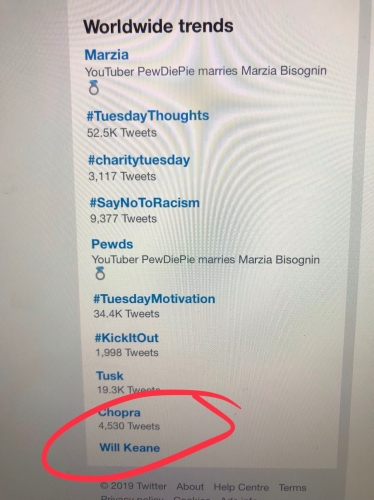Open #SayNoToRacism trending hashtag

pyautogui.click(x=145, y=203)
